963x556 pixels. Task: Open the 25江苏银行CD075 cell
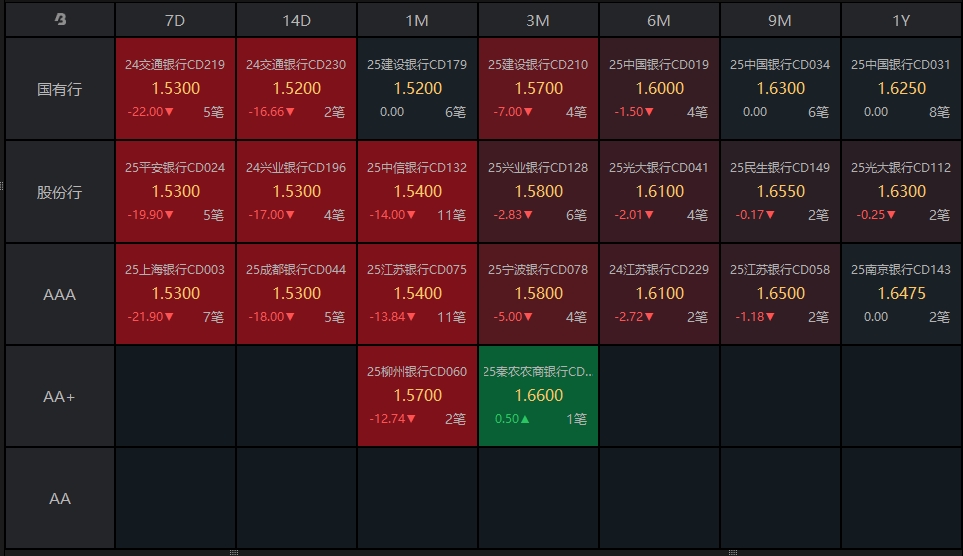click(x=417, y=294)
